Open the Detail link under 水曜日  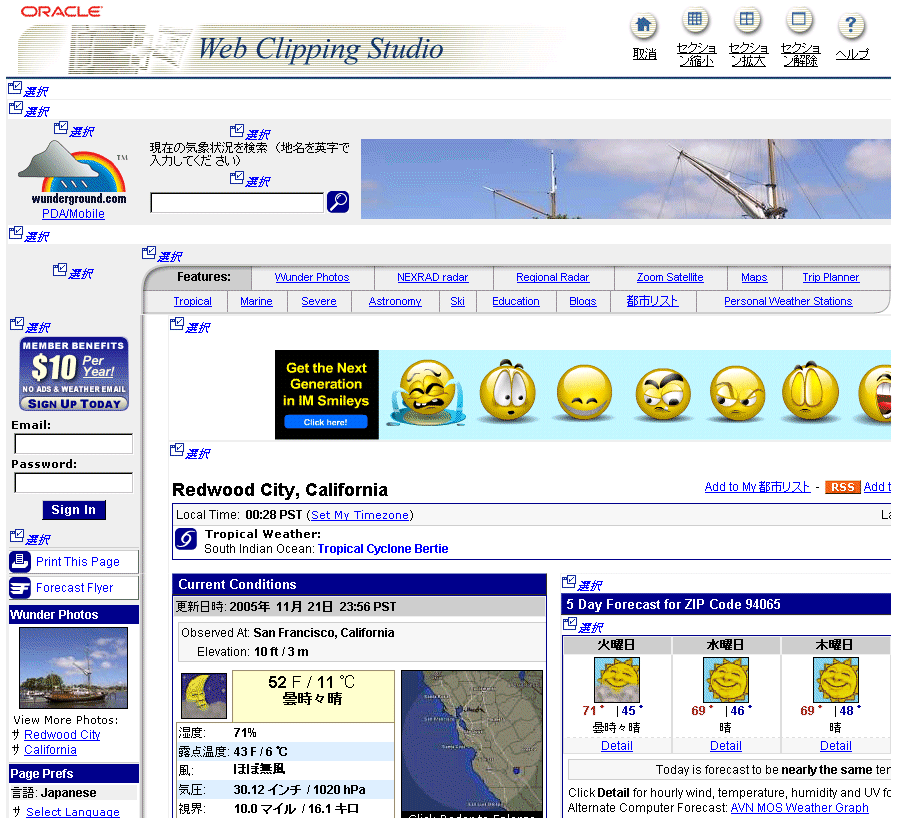click(x=726, y=746)
